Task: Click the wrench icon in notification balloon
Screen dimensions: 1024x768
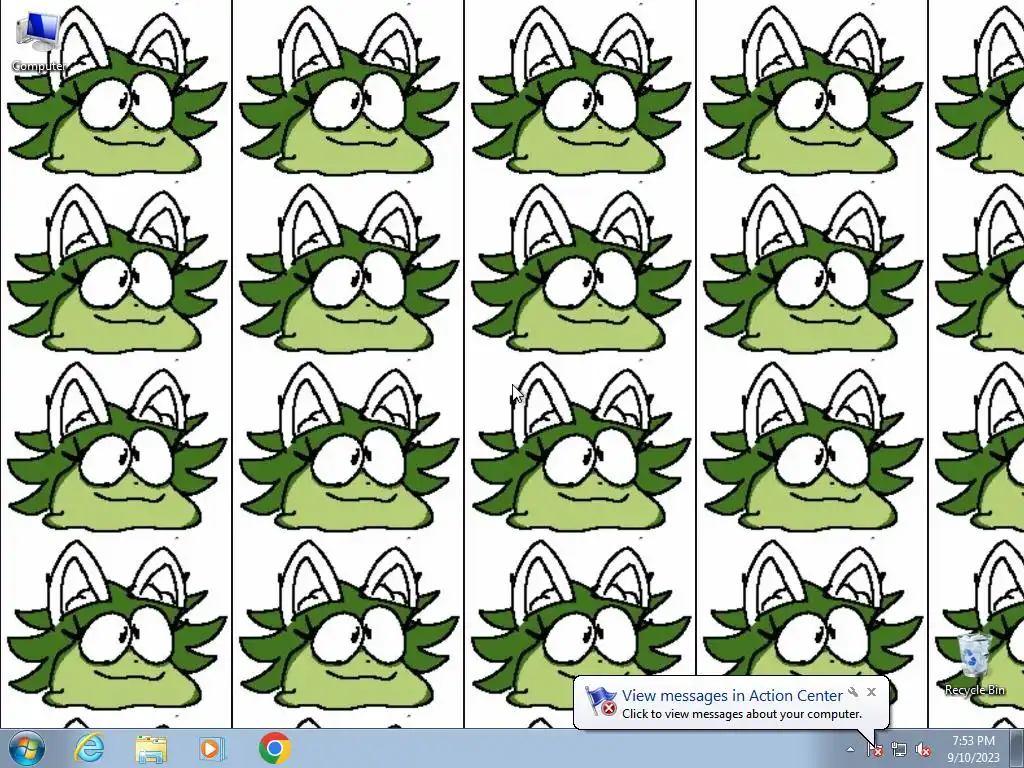Action: pyautogui.click(x=853, y=692)
